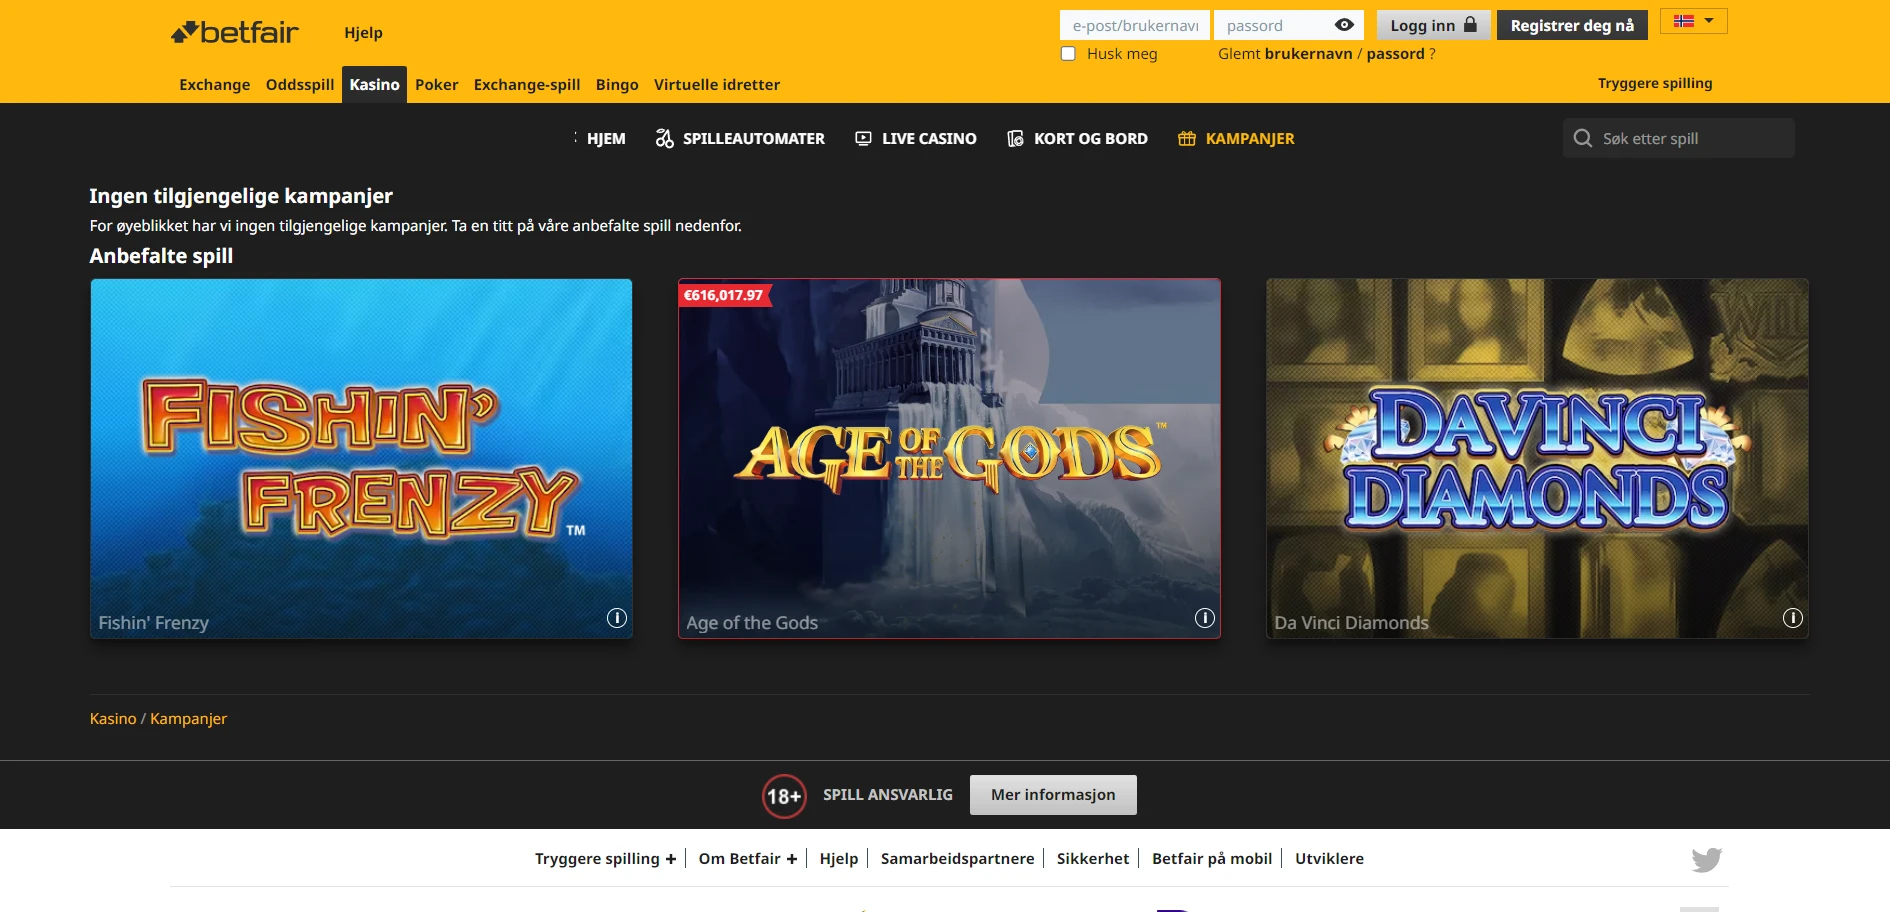Open footer Samarbeidspartnere link
The width and height of the screenshot is (1890, 912).
click(957, 859)
